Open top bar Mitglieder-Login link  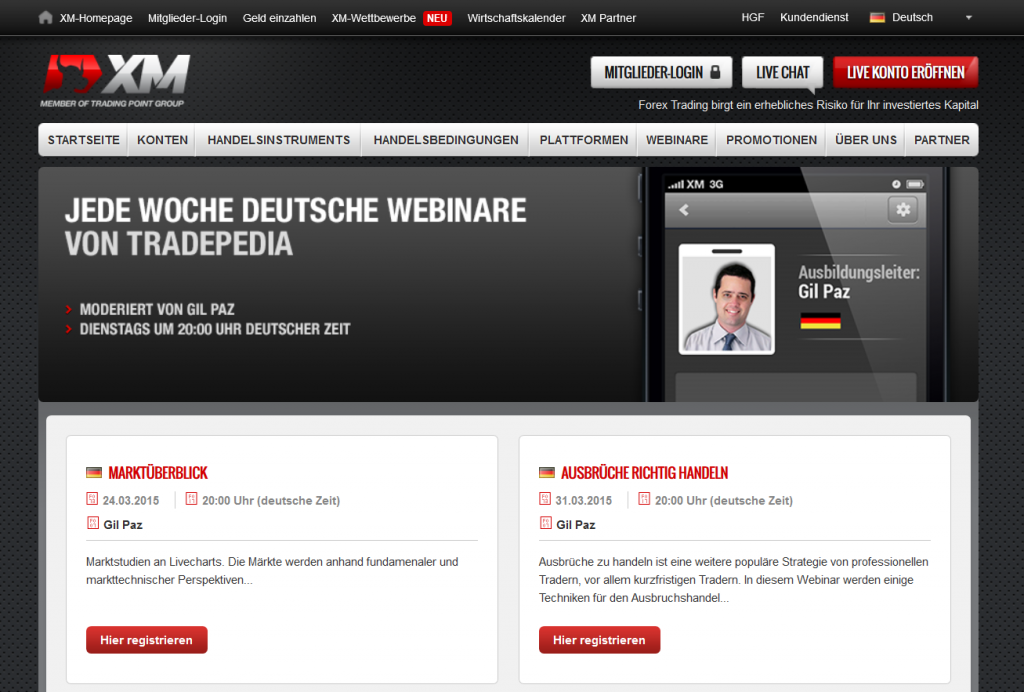(x=187, y=18)
